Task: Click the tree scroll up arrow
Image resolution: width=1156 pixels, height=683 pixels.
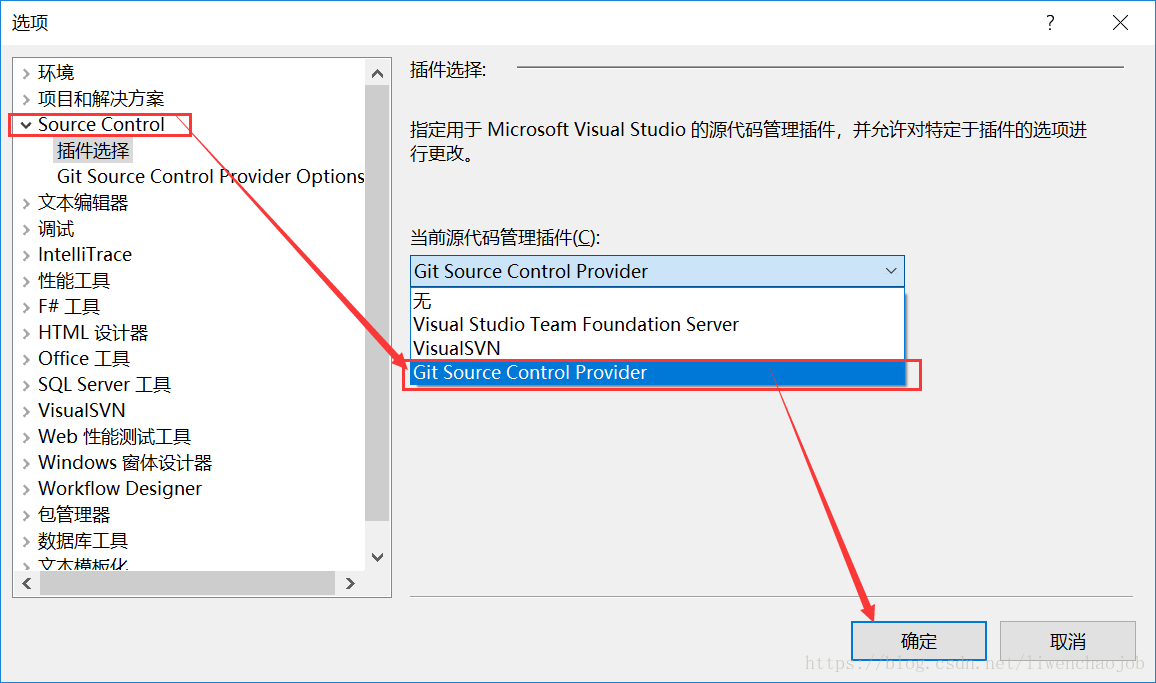Action: coord(377,73)
